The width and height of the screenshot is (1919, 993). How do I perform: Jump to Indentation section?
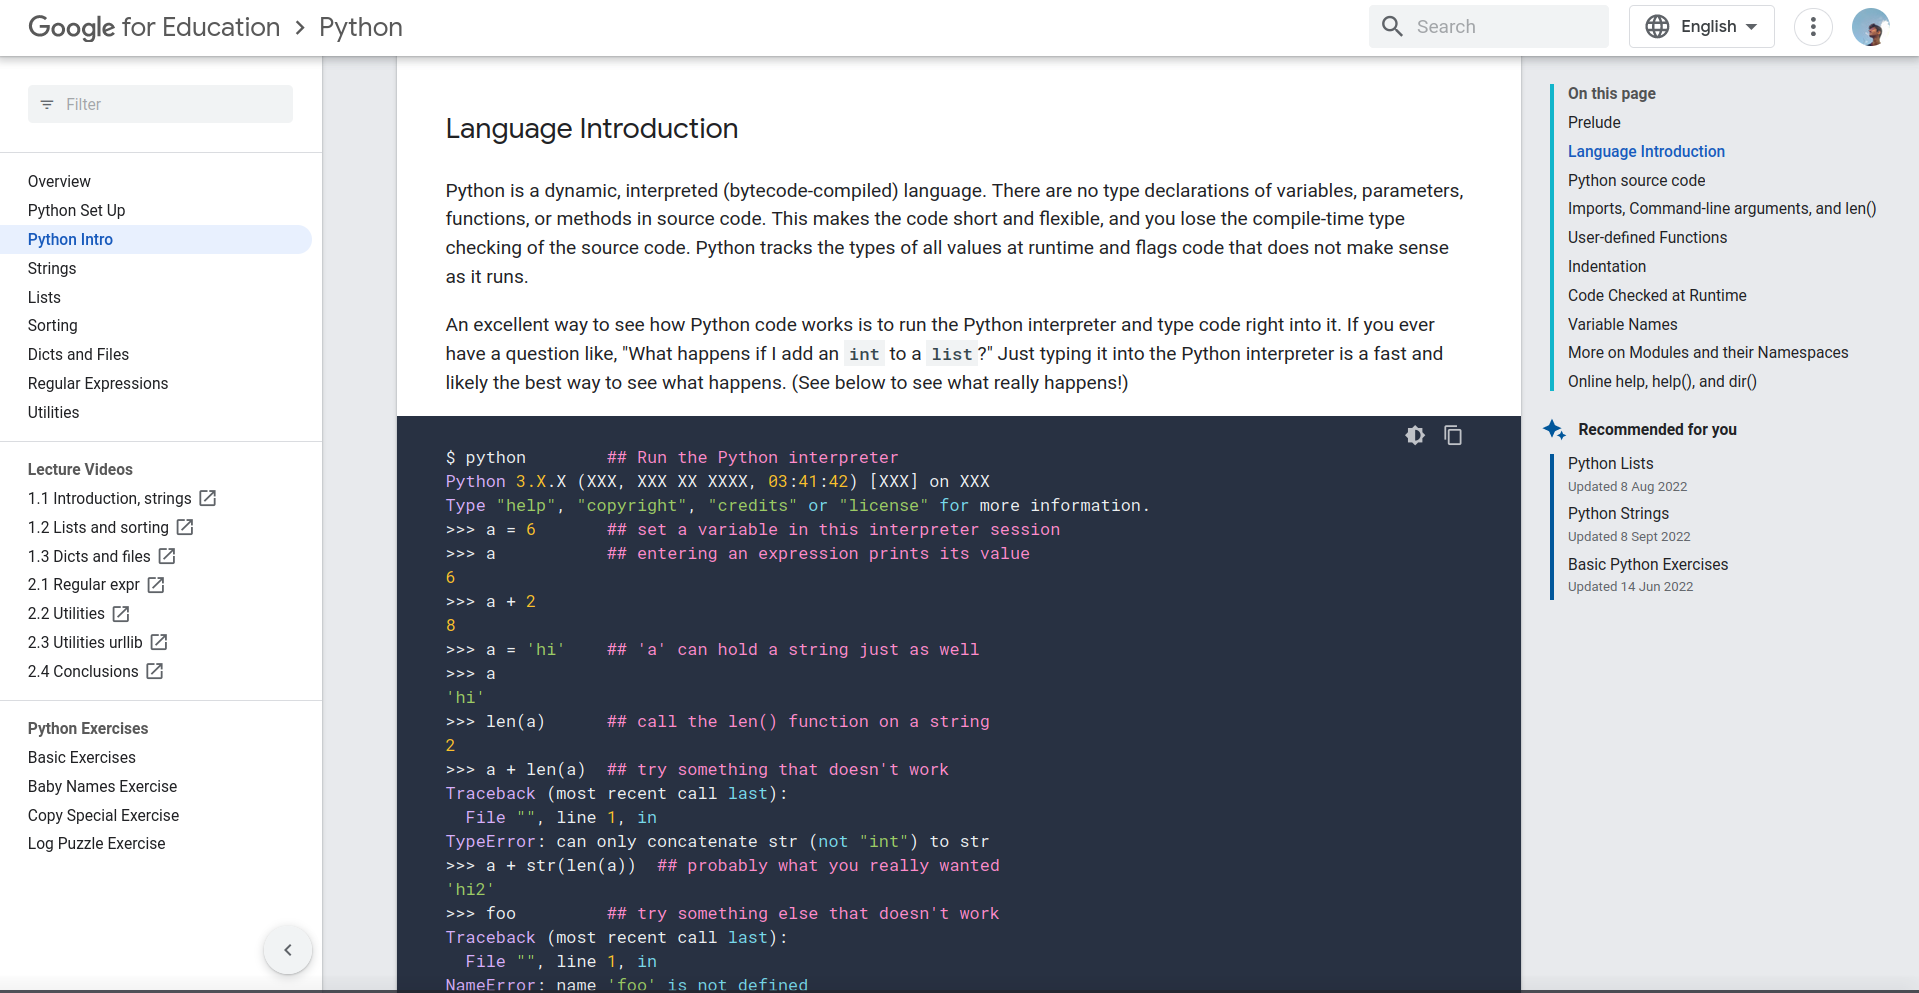1606,266
